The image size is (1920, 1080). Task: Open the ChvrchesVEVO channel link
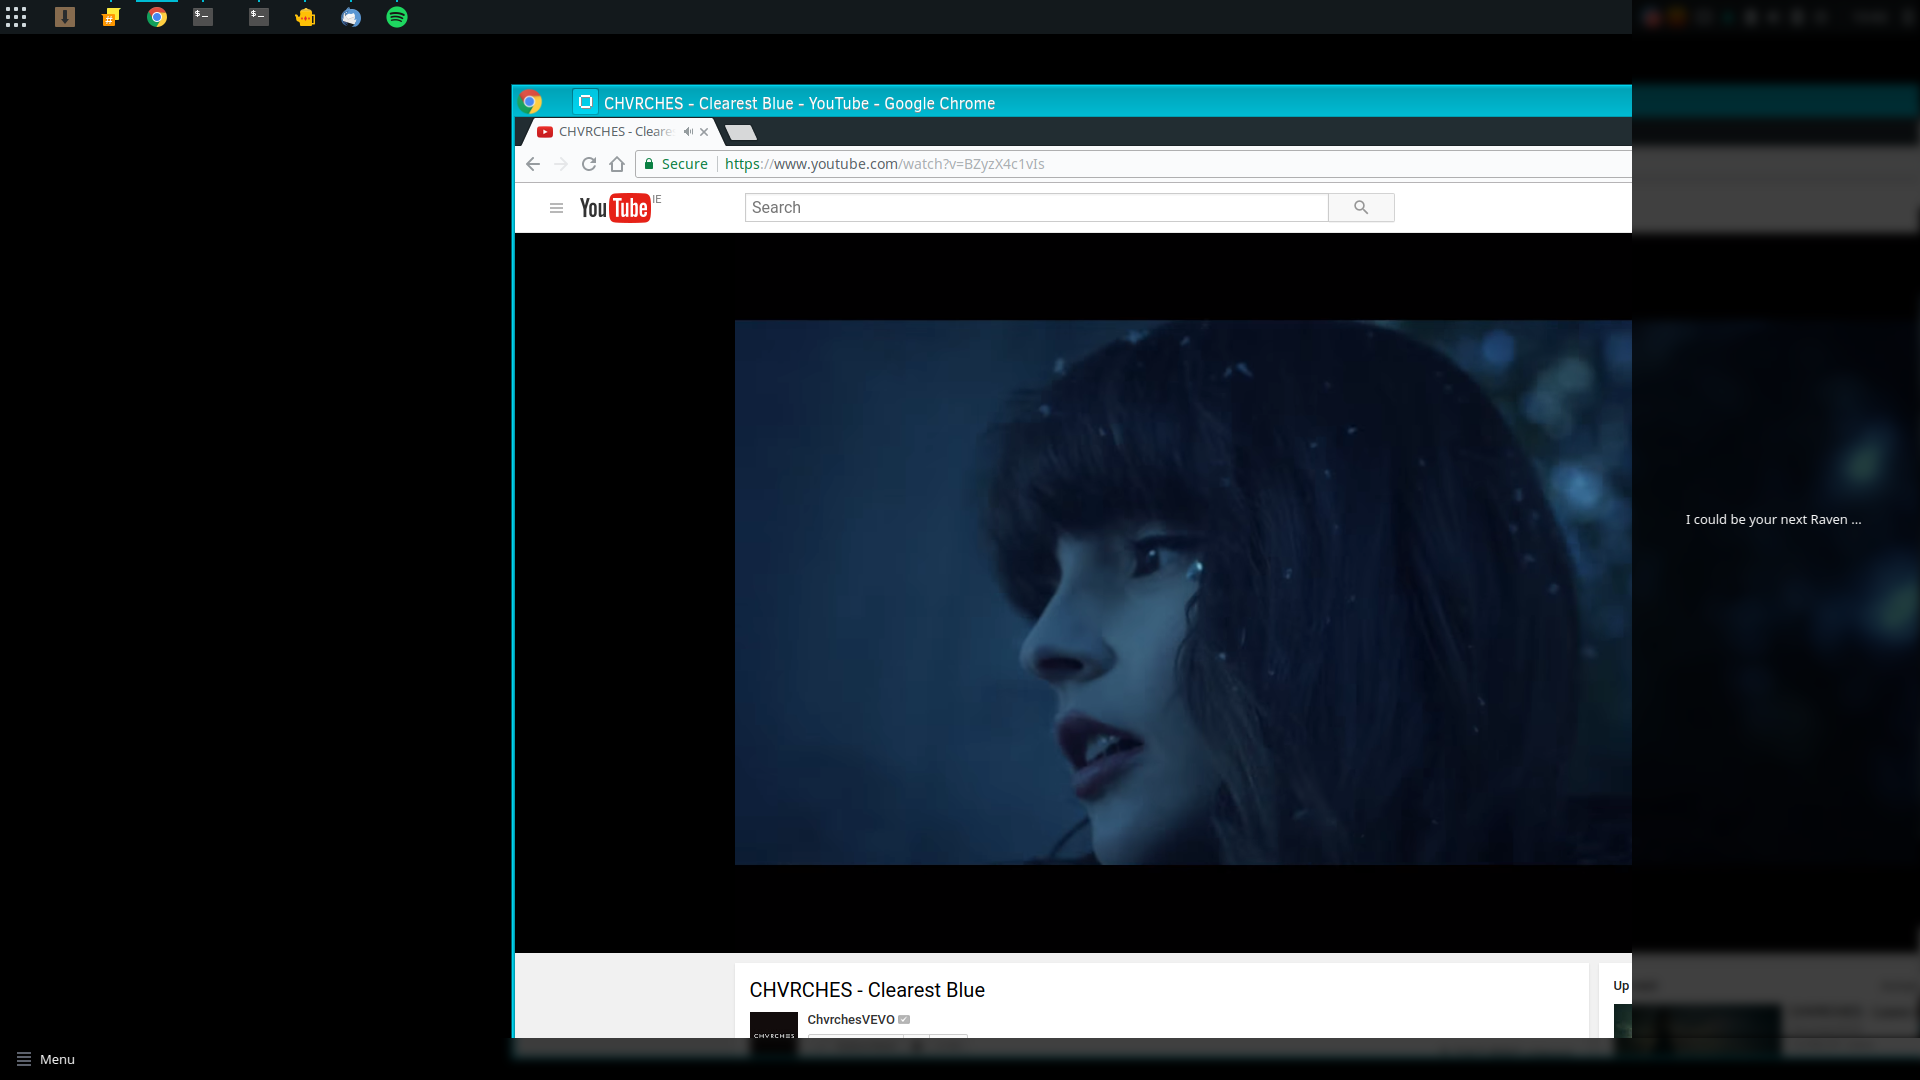tap(851, 1019)
